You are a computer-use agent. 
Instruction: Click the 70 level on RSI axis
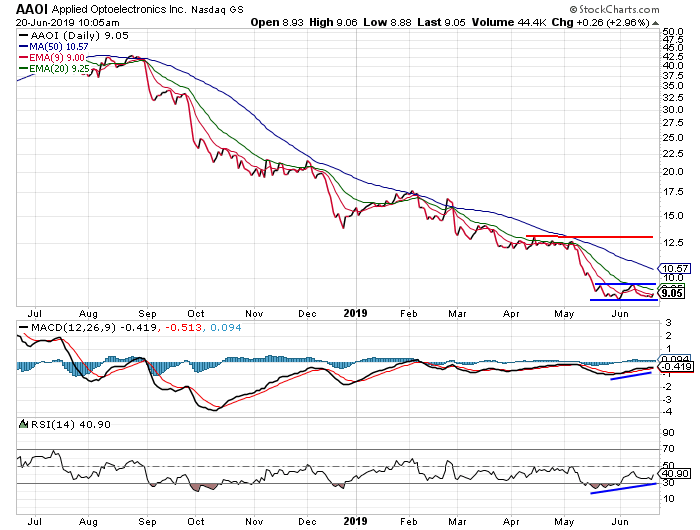[668, 449]
